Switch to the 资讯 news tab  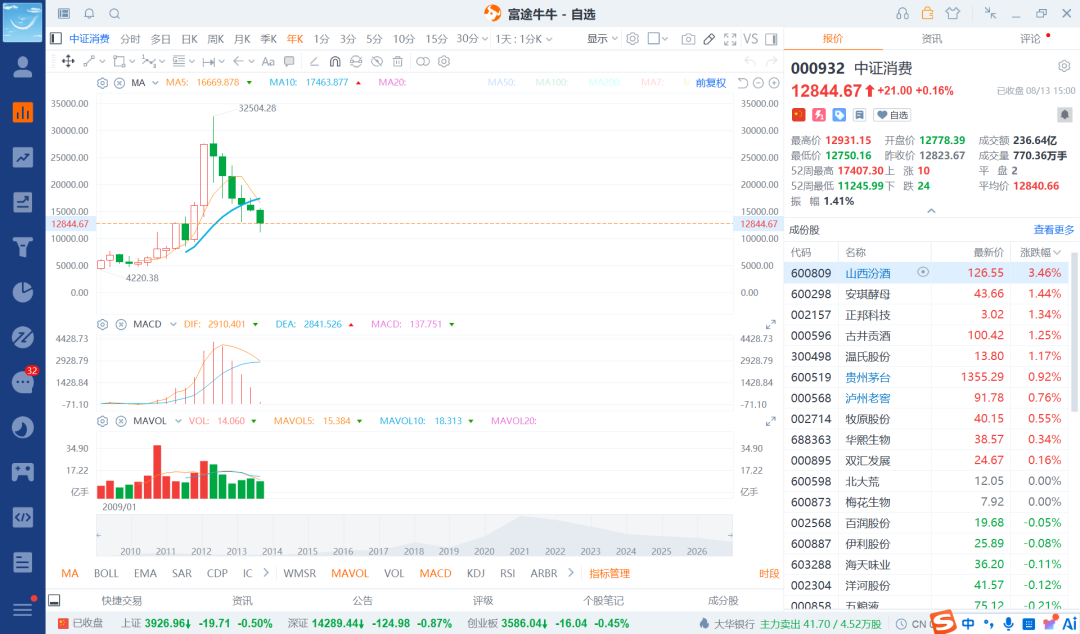pos(931,39)
